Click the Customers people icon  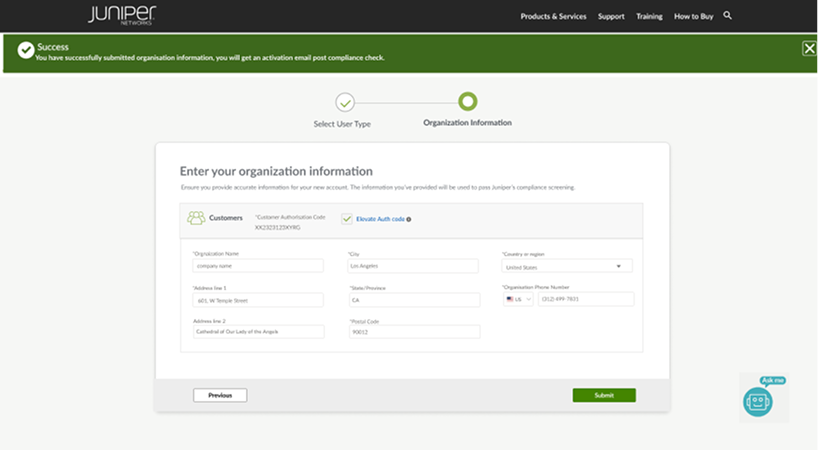(196, 218)
